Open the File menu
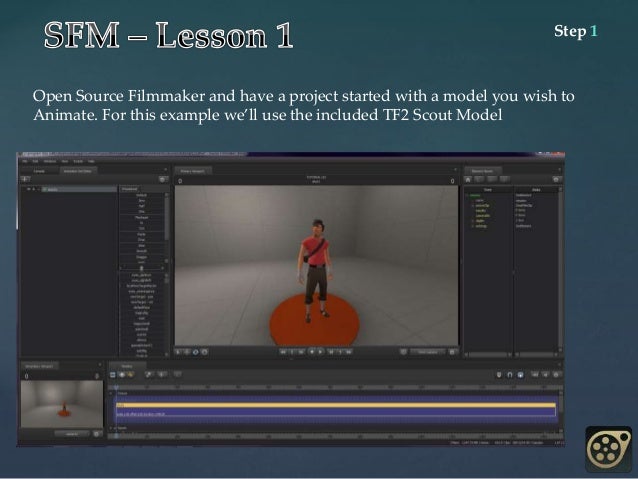 (x=25, y=162)
